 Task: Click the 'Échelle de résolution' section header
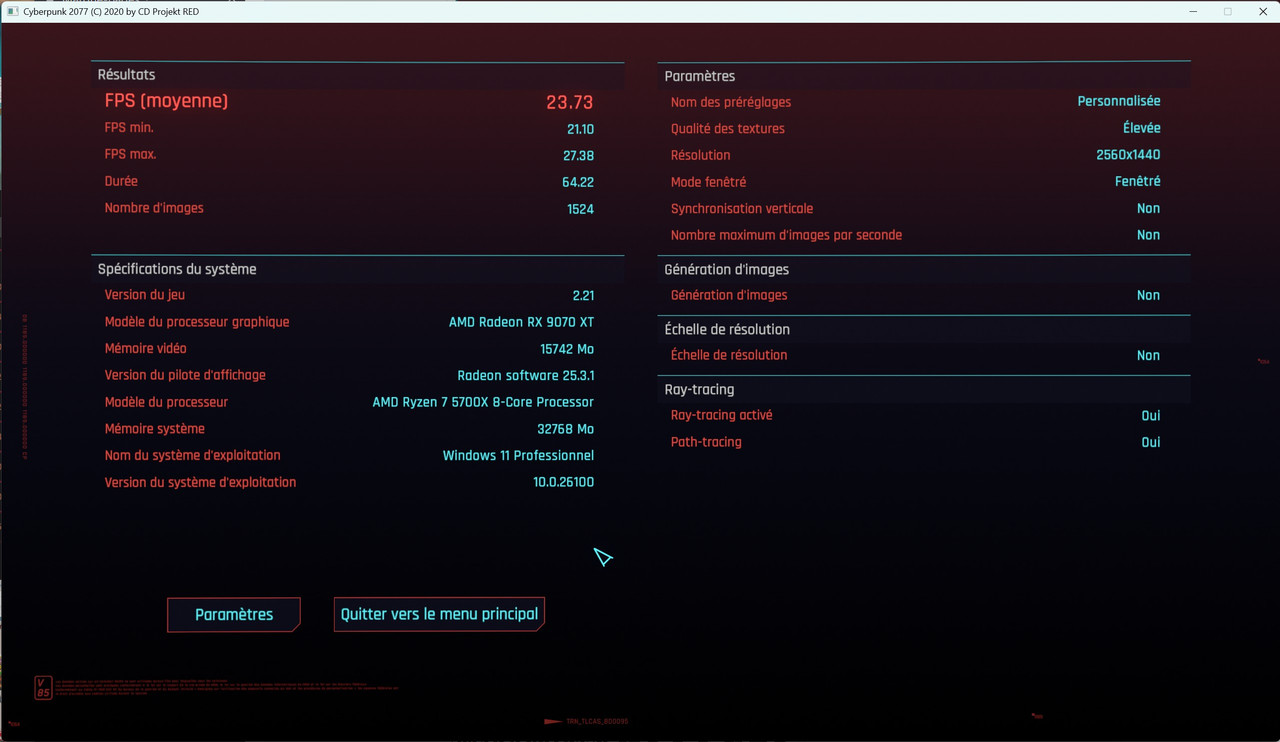click(727, 329)
